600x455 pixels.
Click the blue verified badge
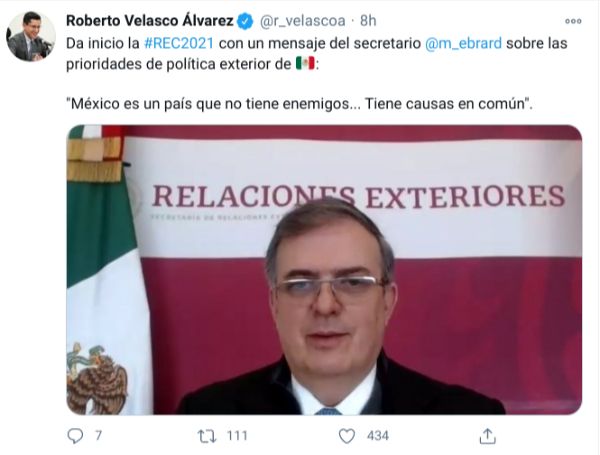pos(245,21)
